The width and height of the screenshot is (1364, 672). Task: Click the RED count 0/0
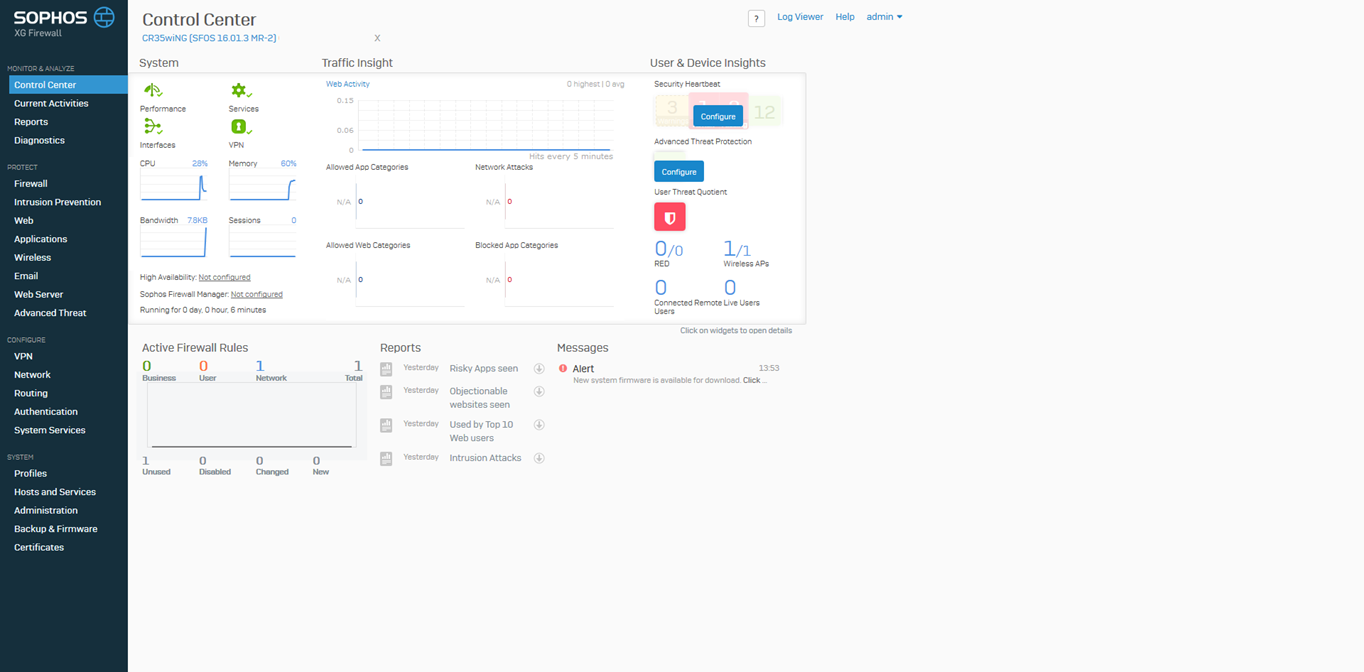(x=669, y=249)
